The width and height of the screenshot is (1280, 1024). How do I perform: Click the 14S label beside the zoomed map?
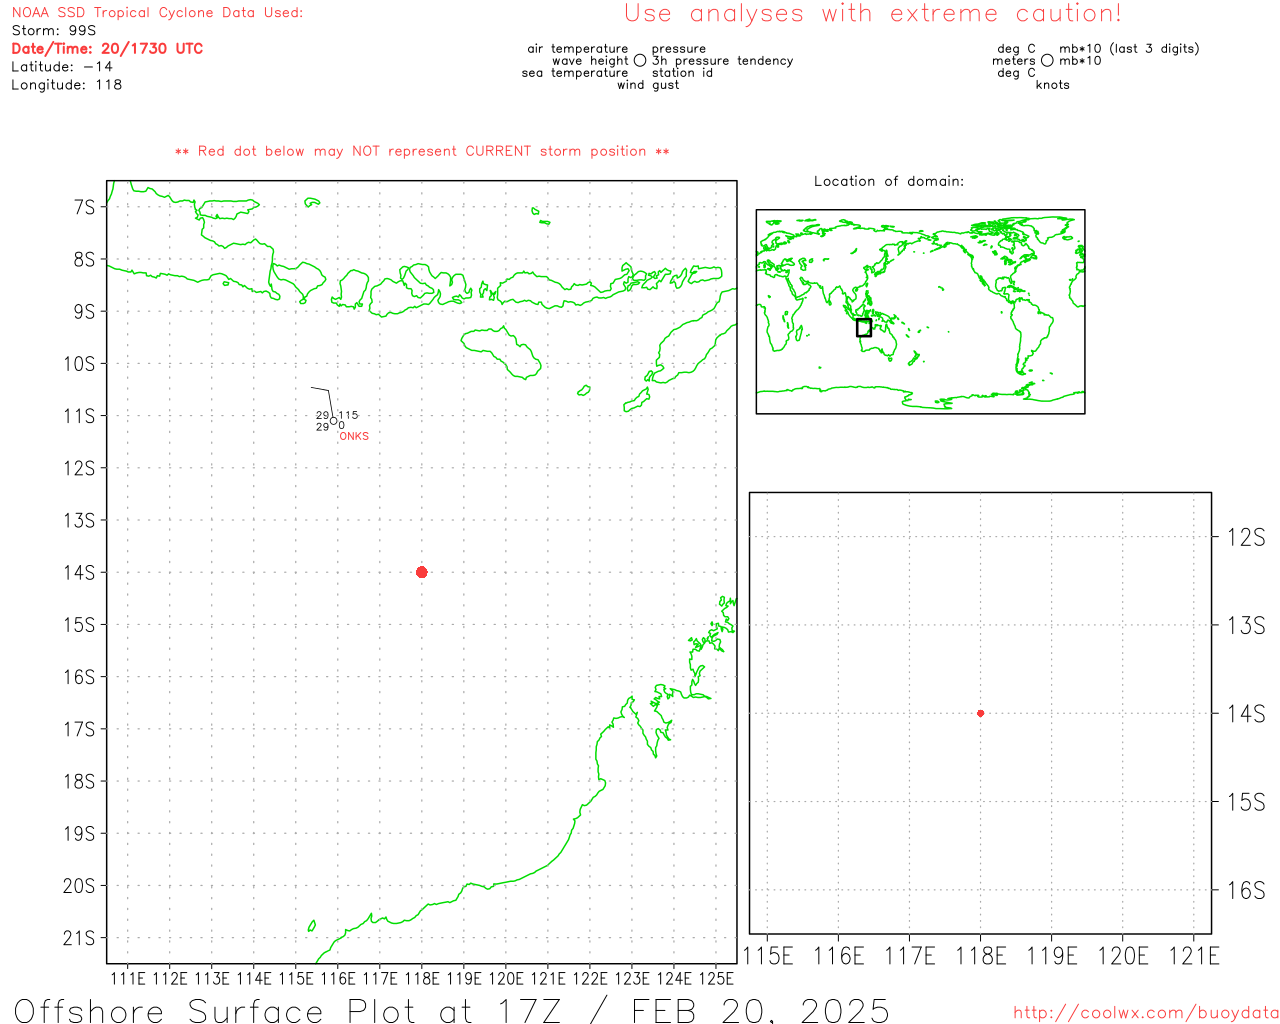tap(1246, 714)
